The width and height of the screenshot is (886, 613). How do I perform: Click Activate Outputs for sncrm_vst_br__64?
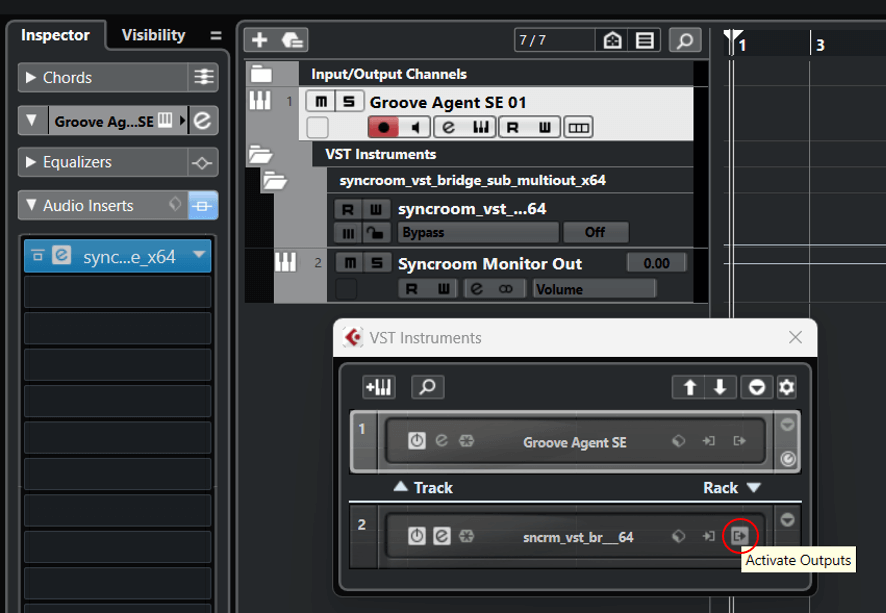coord(739,537)
